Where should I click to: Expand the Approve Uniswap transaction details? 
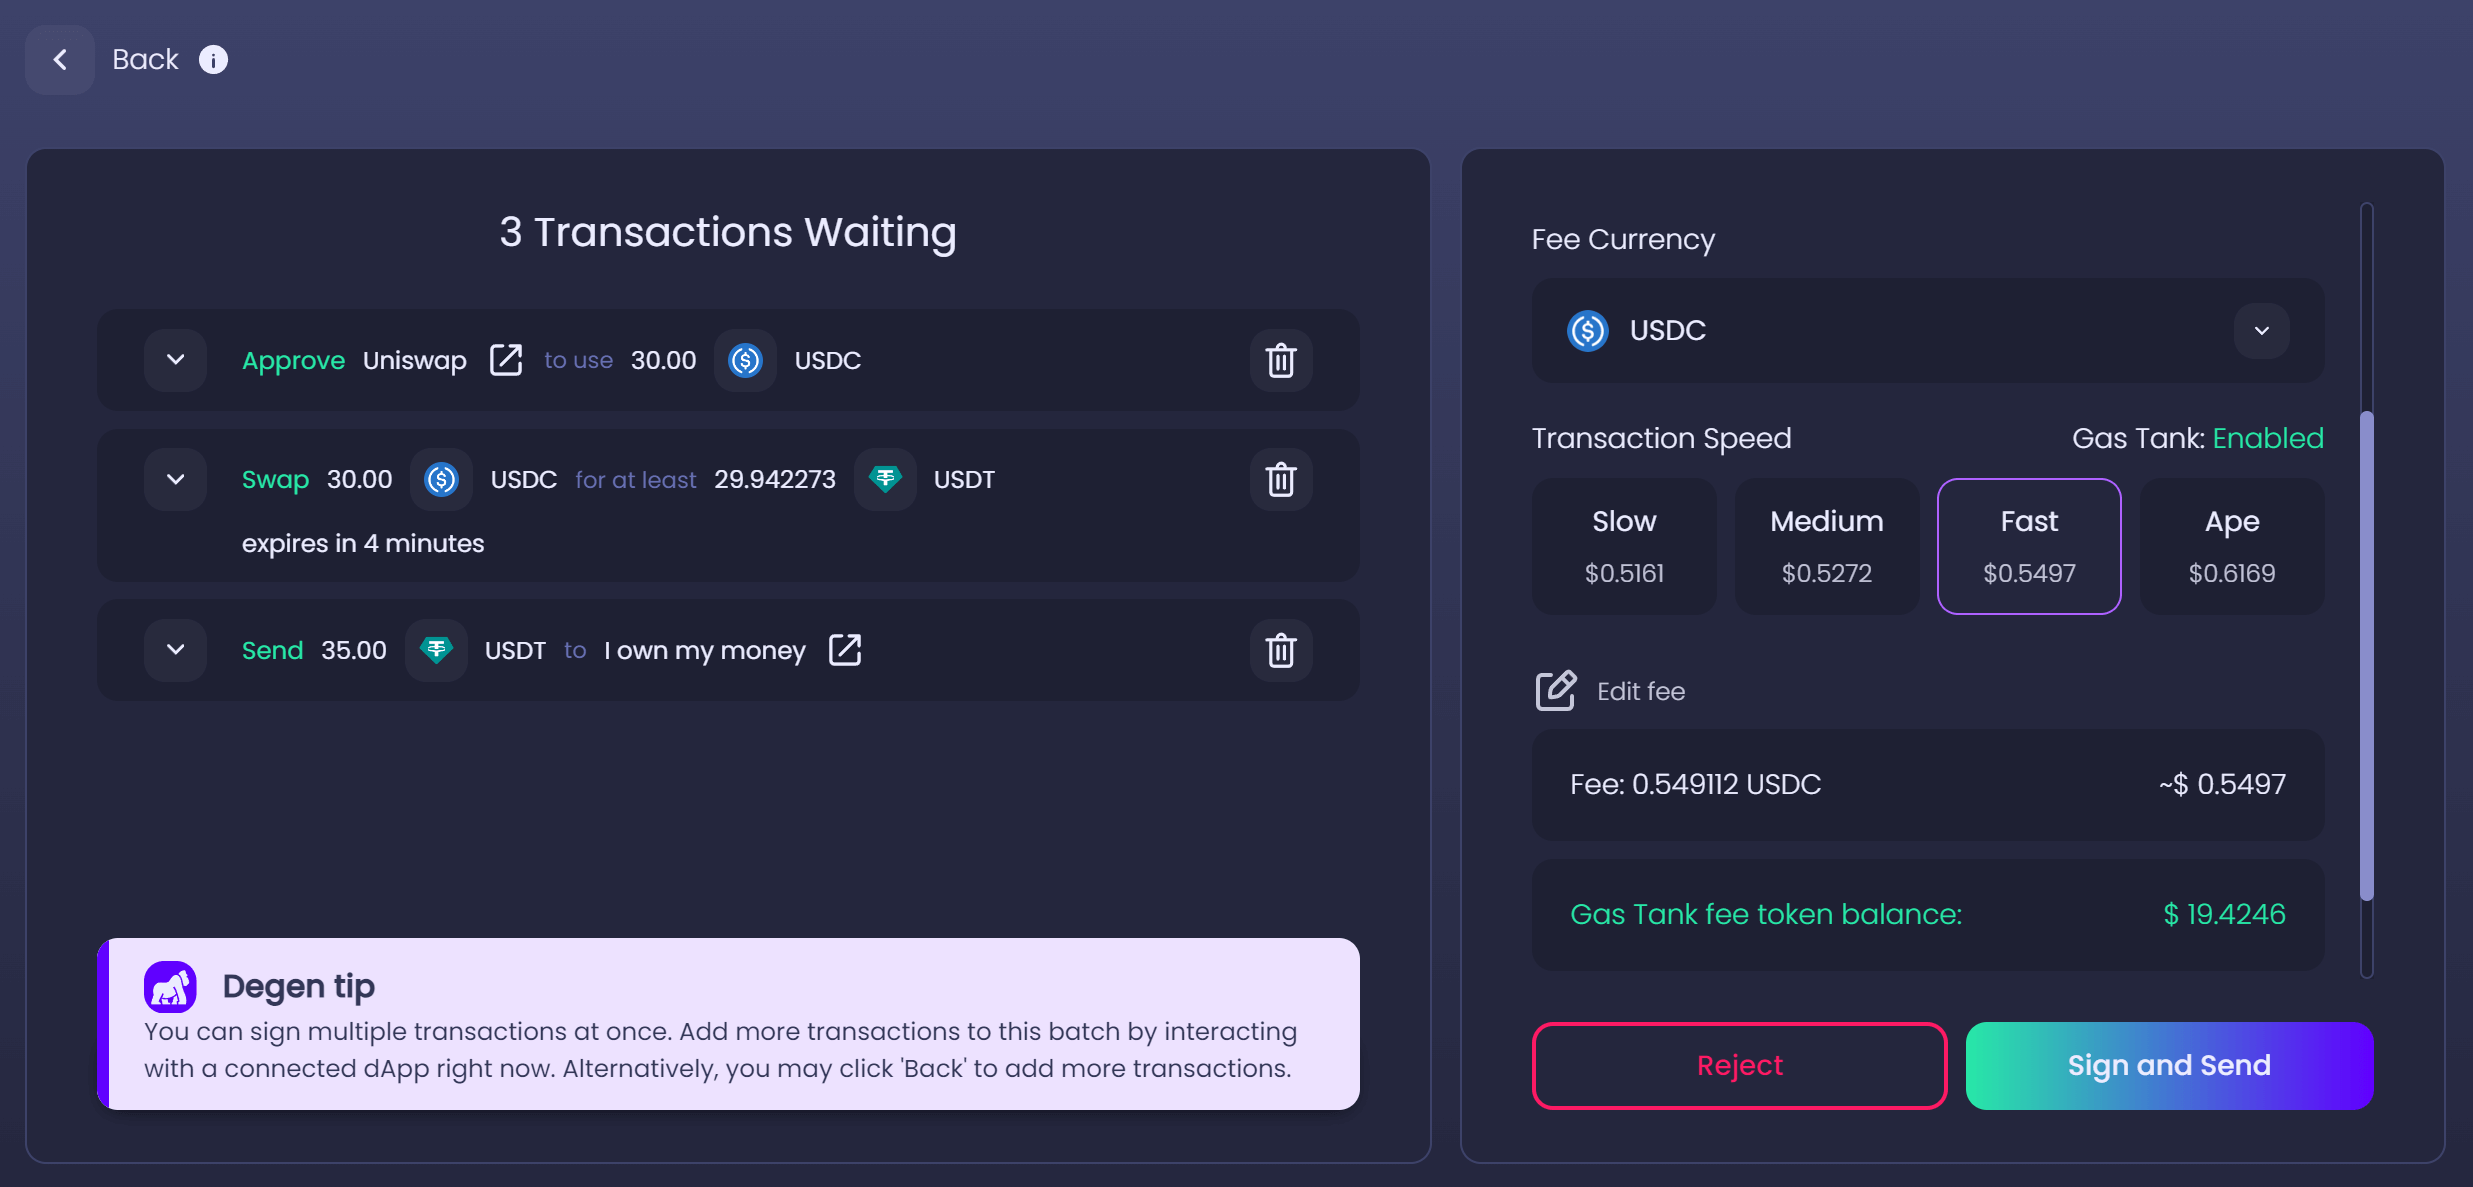175,360
